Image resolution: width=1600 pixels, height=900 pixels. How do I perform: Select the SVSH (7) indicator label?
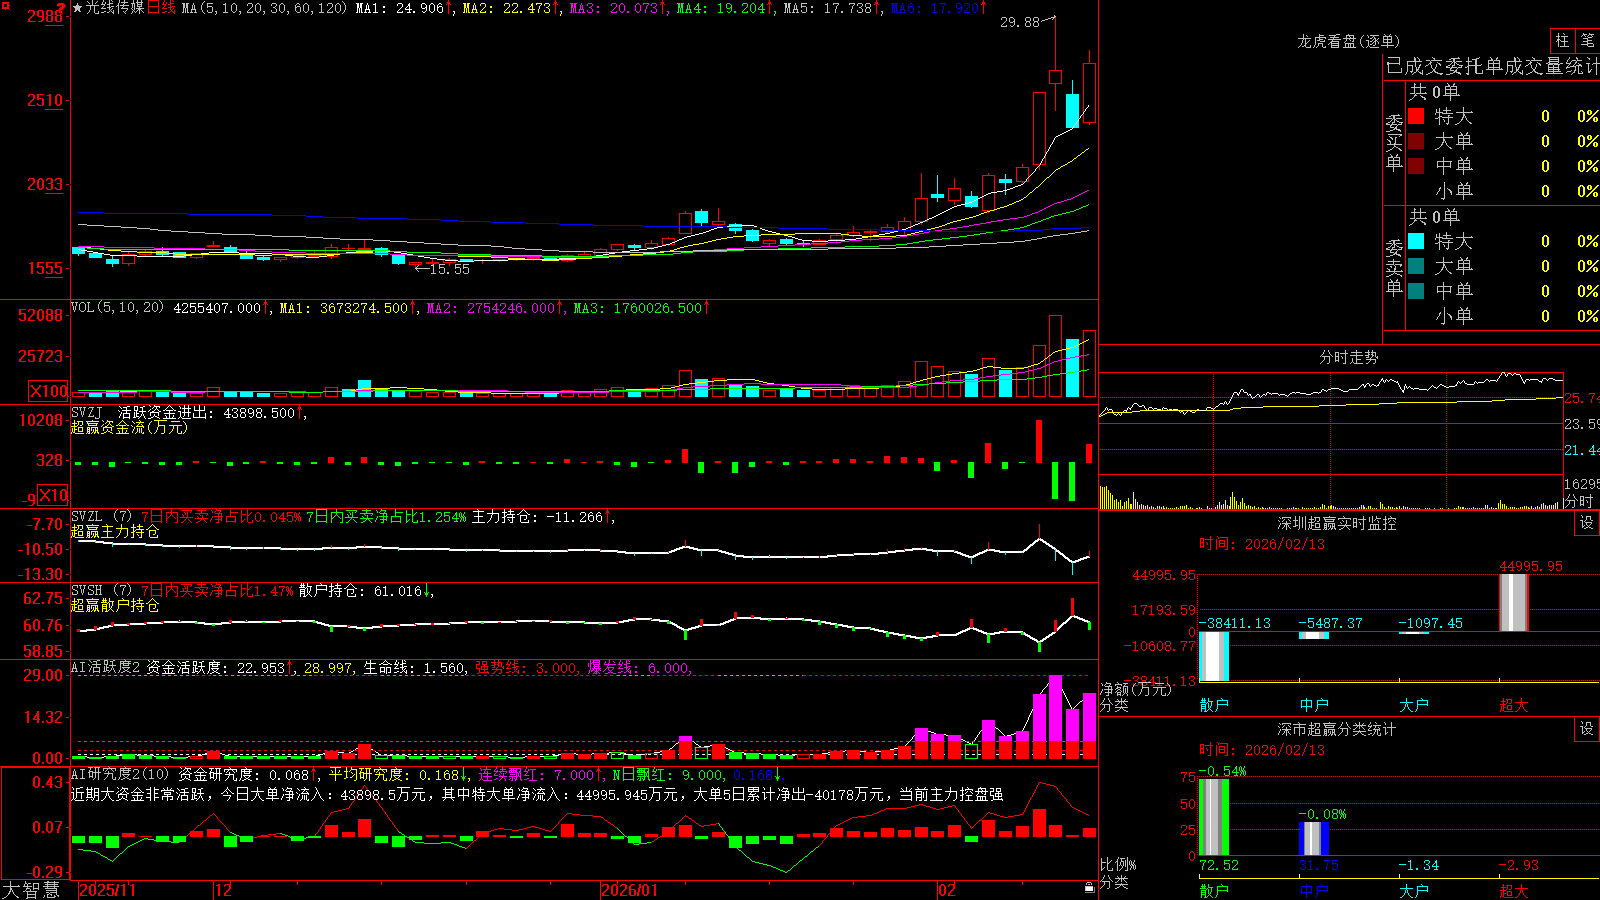(101, 591)
